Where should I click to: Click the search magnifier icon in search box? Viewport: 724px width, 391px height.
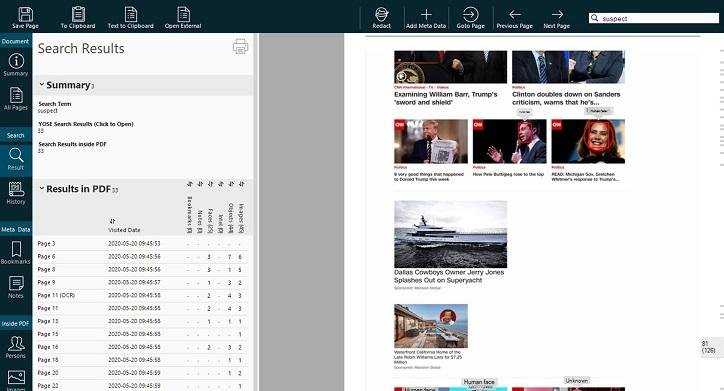pyautogui.click(x=595, y=18)
